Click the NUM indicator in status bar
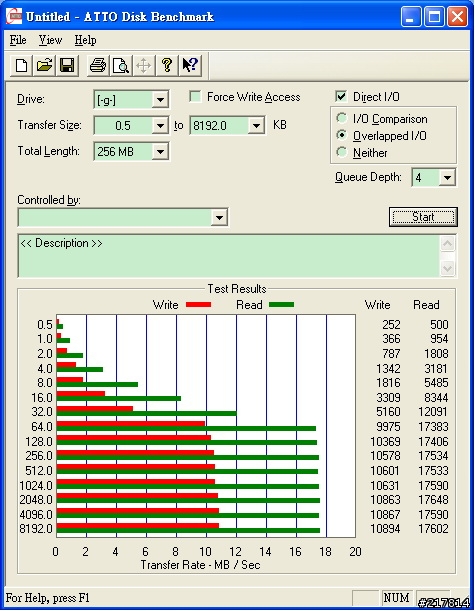The width and height of the screenshot is (475, 611). tap(396, 597)
